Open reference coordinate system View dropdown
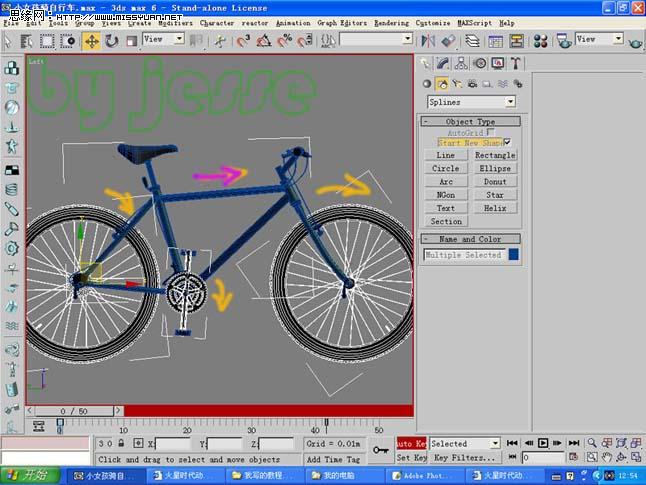This screenshot has height=485, width=646. 179,39
